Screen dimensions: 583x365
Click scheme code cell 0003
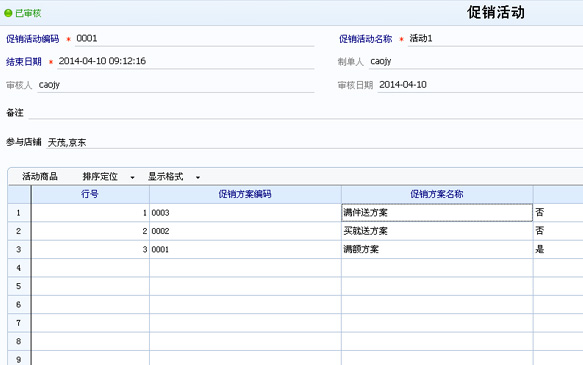(x=245, y=213)
